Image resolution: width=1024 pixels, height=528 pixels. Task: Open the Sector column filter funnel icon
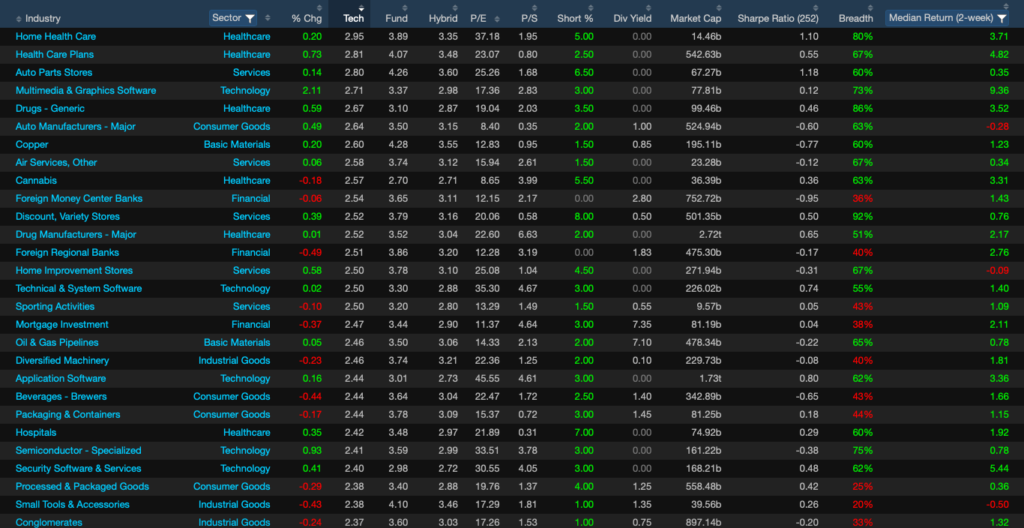click(249, 18)
